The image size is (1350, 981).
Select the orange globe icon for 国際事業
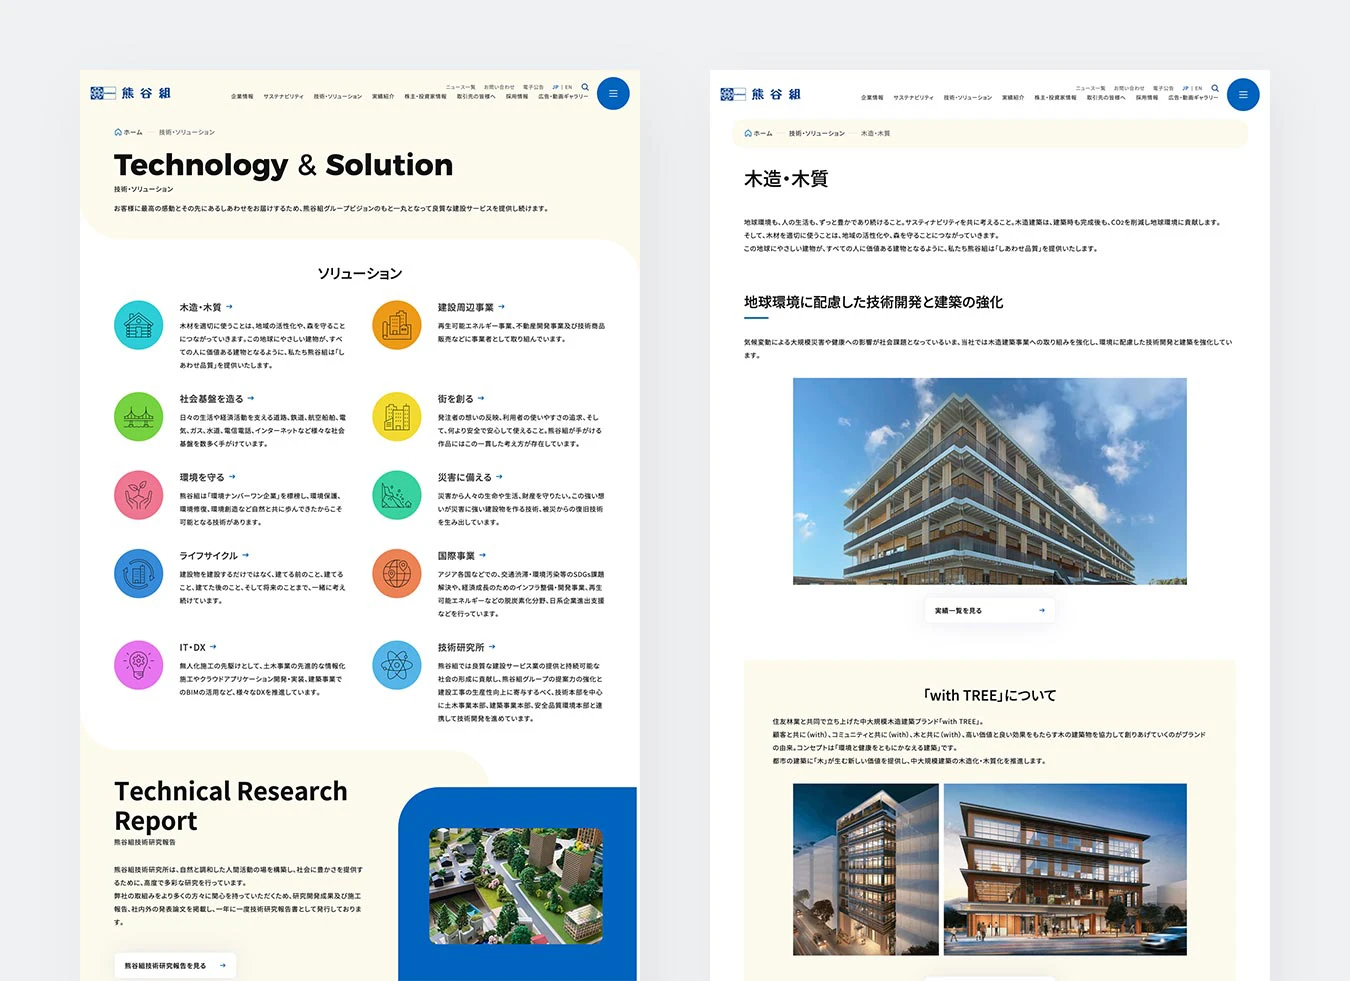coord(397,574)
